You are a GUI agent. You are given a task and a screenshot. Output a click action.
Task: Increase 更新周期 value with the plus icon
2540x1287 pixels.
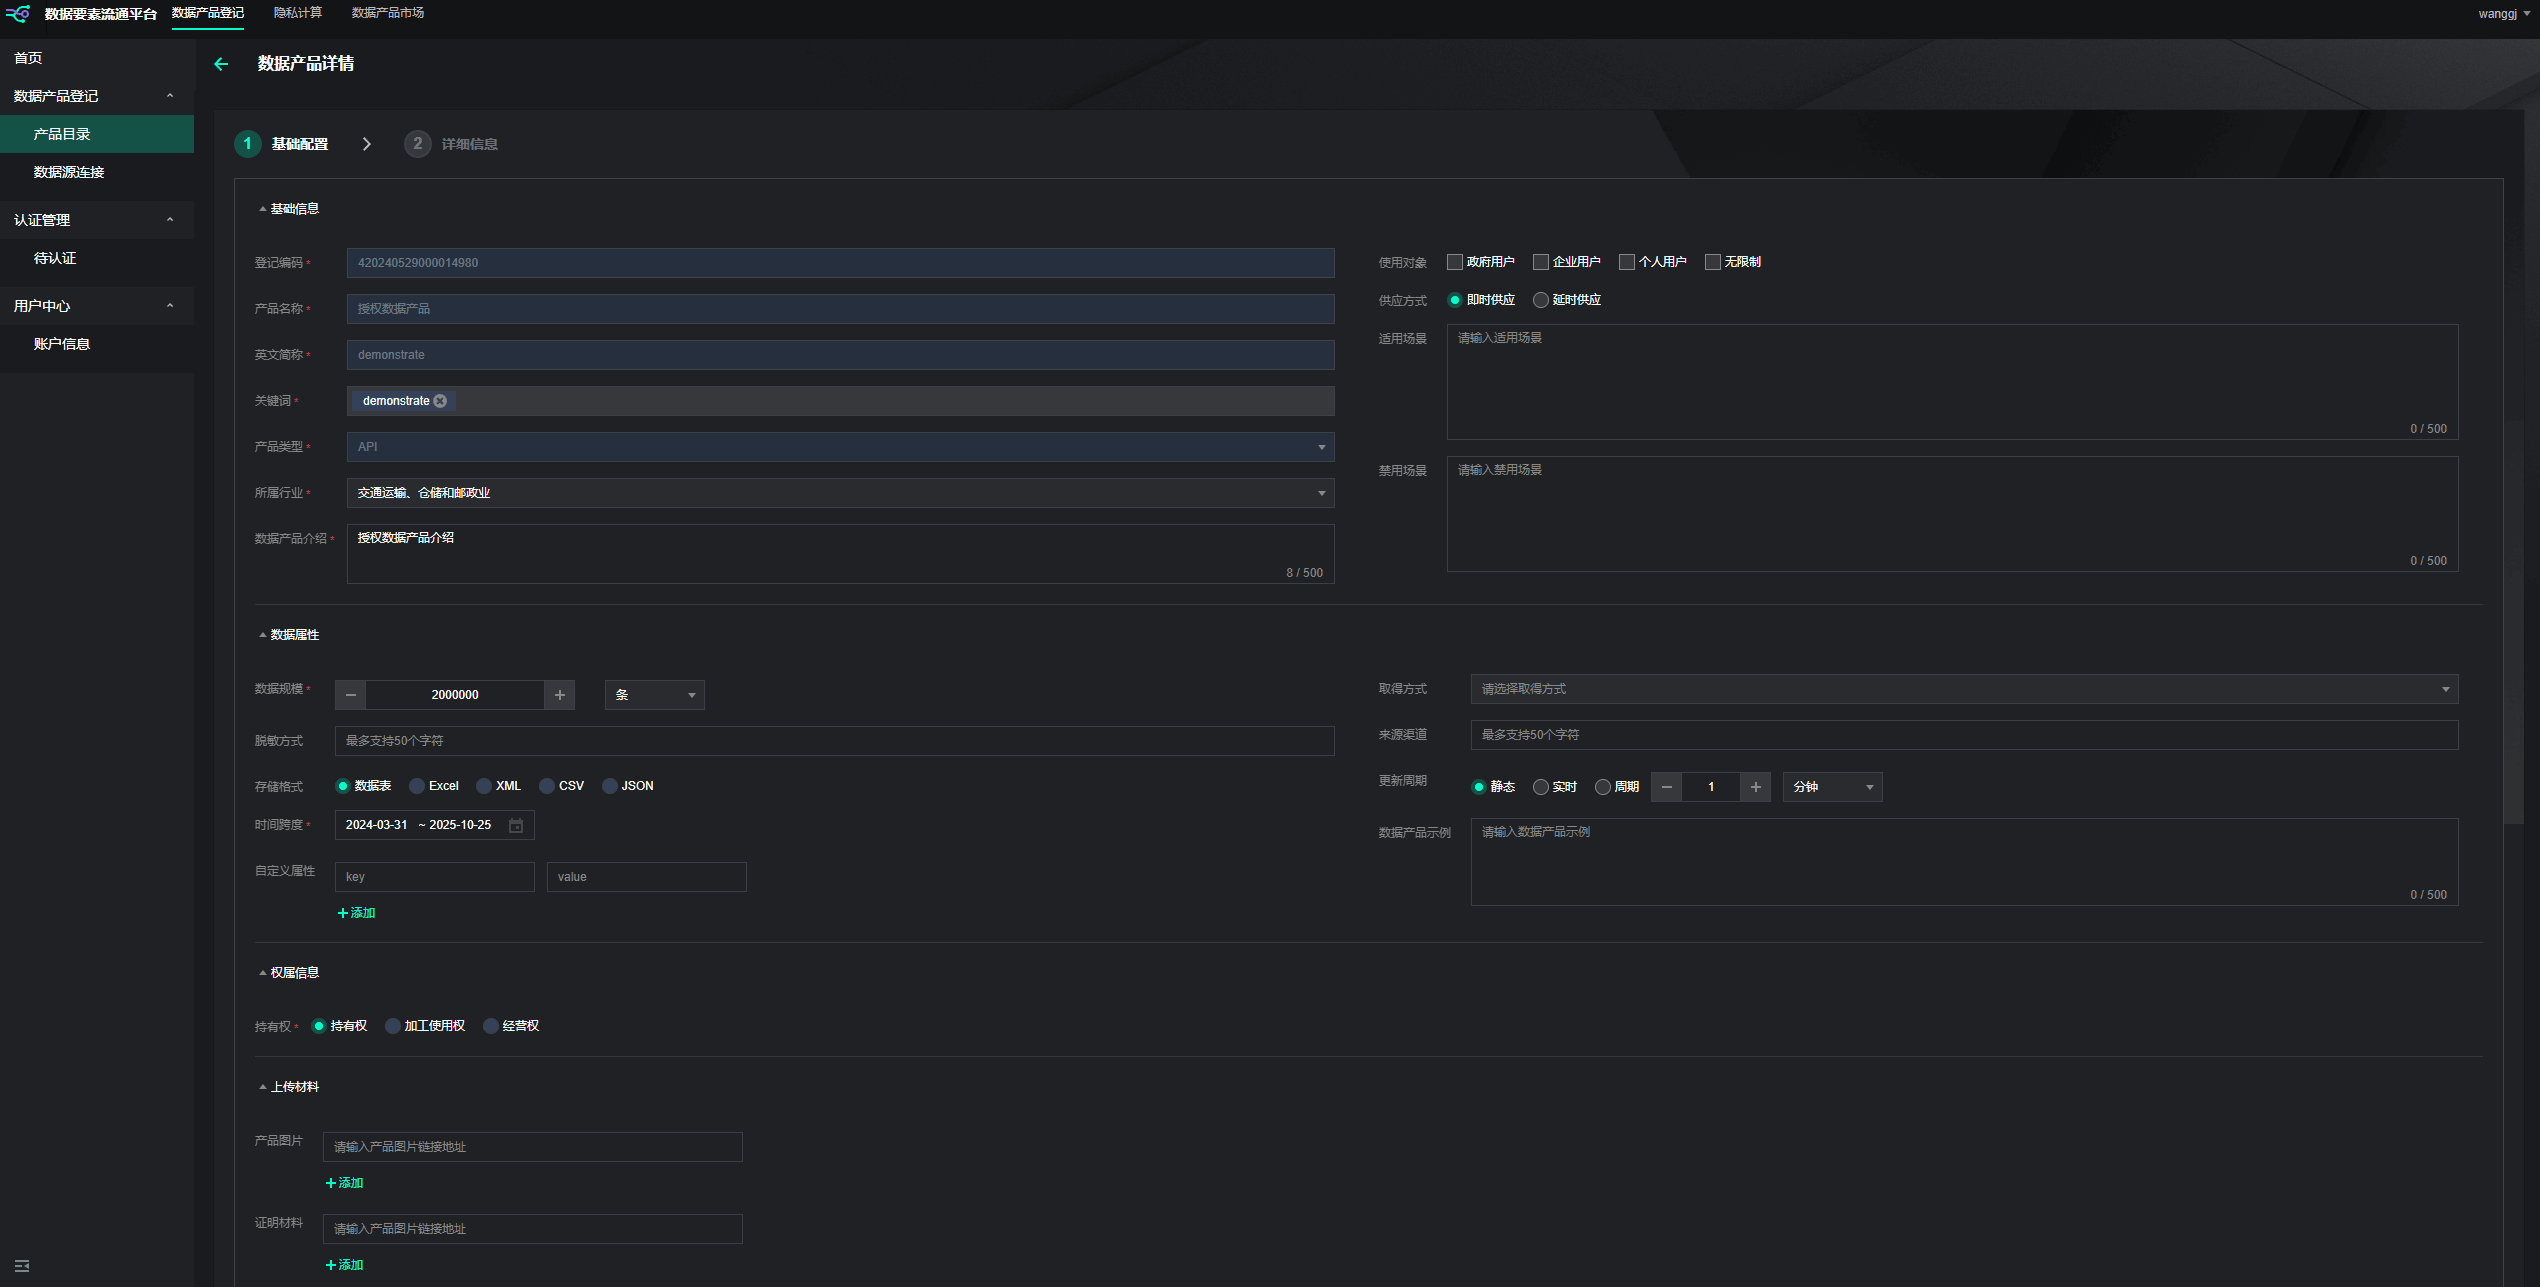1755,787
